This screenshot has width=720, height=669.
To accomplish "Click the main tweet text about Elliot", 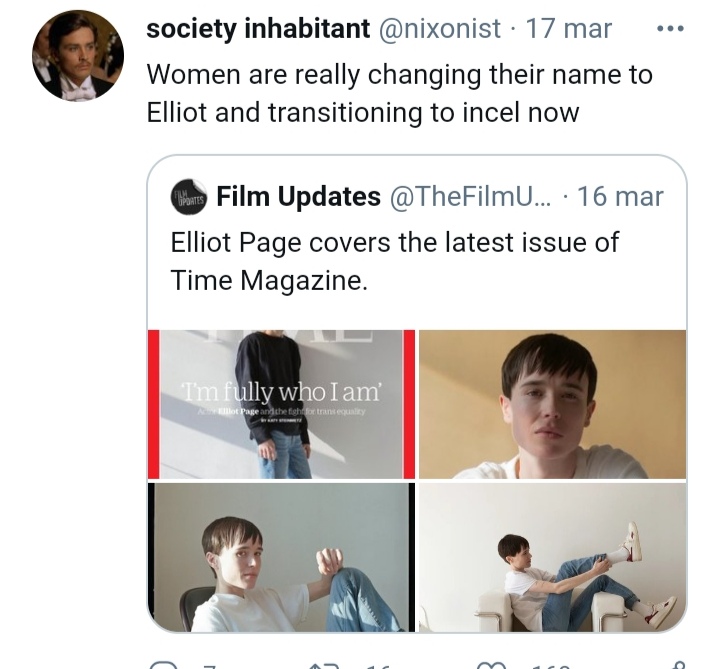I will point(399,93).
